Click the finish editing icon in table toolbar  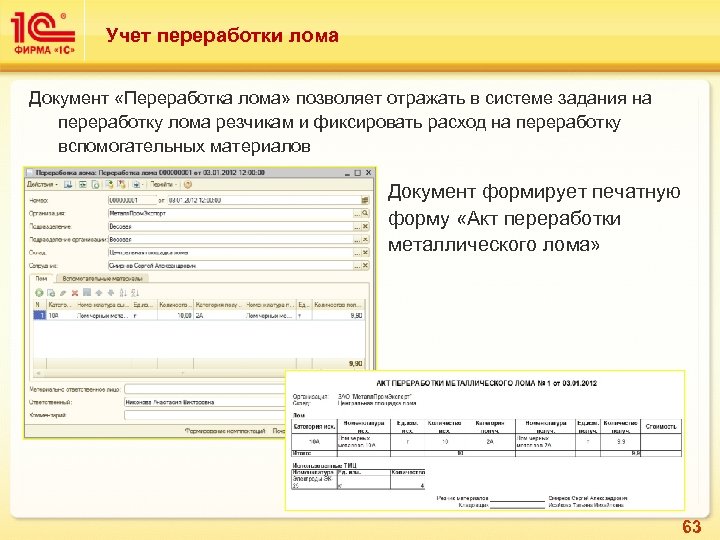87,292
